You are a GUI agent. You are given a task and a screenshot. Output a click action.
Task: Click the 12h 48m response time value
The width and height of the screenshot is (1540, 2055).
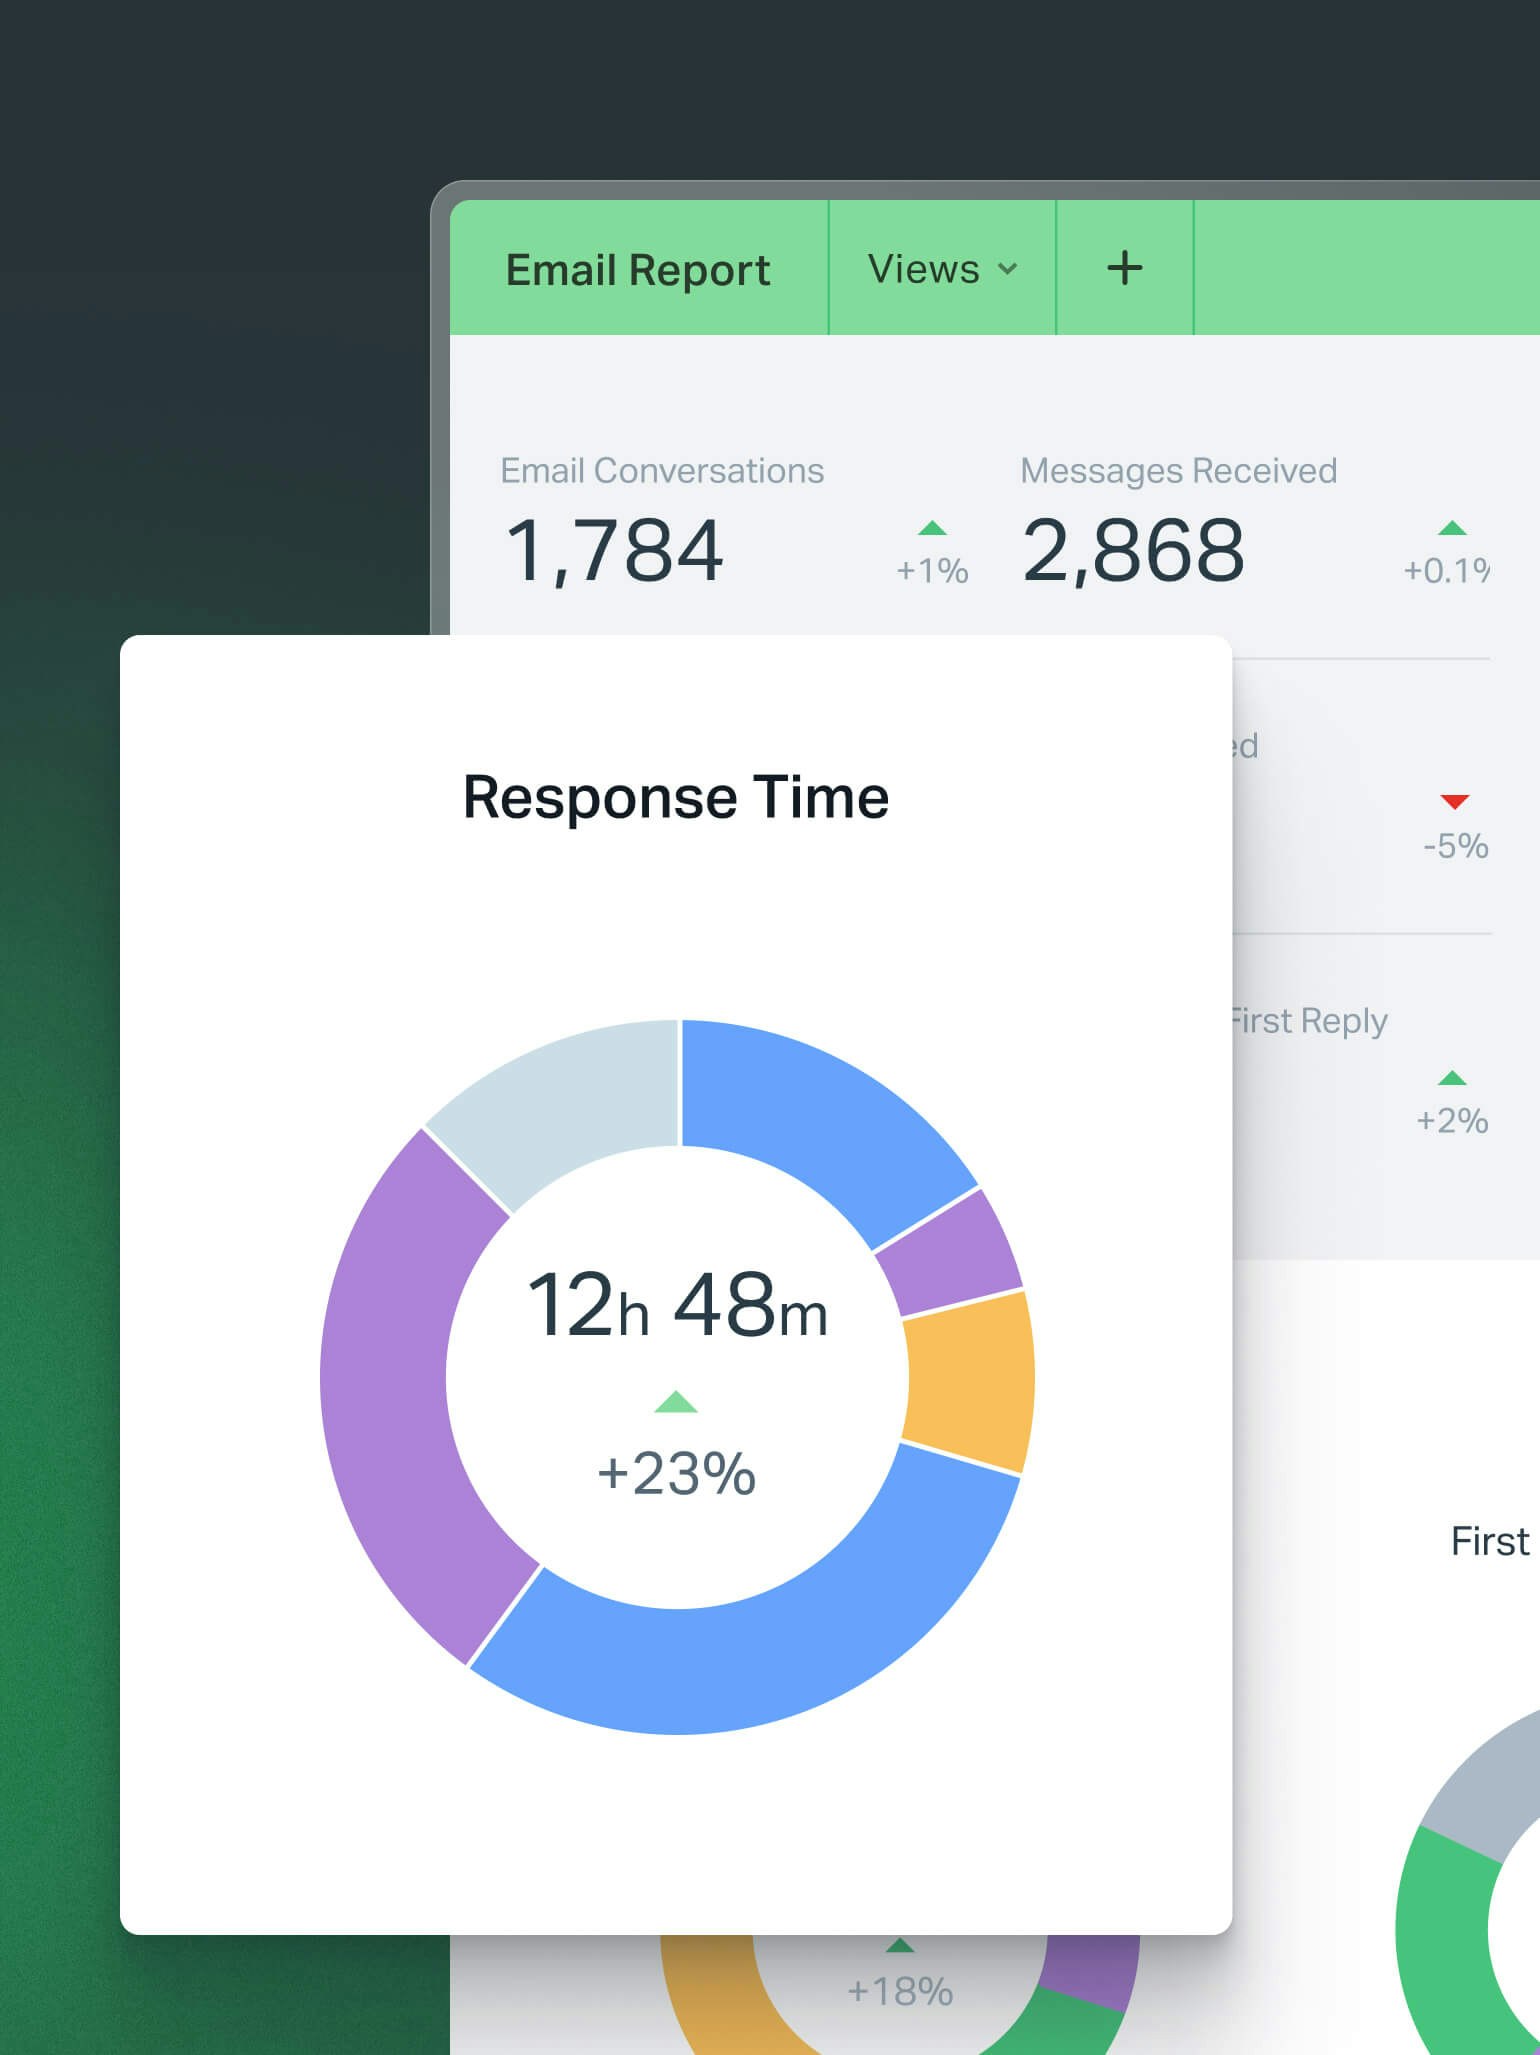tap(677, 1305)
